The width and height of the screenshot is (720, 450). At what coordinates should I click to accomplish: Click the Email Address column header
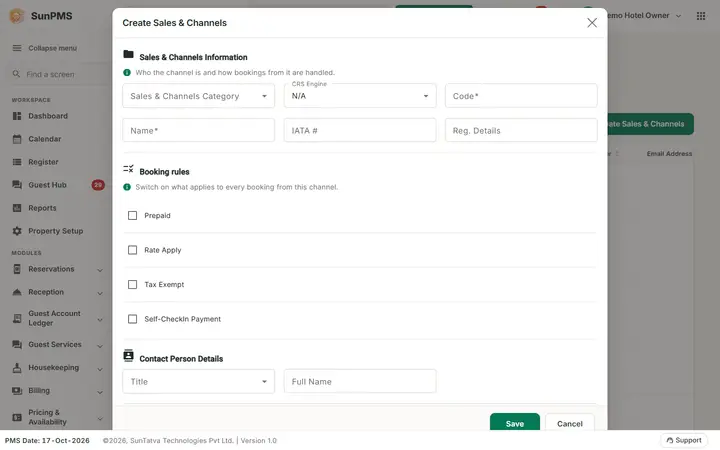click(669, 154)
